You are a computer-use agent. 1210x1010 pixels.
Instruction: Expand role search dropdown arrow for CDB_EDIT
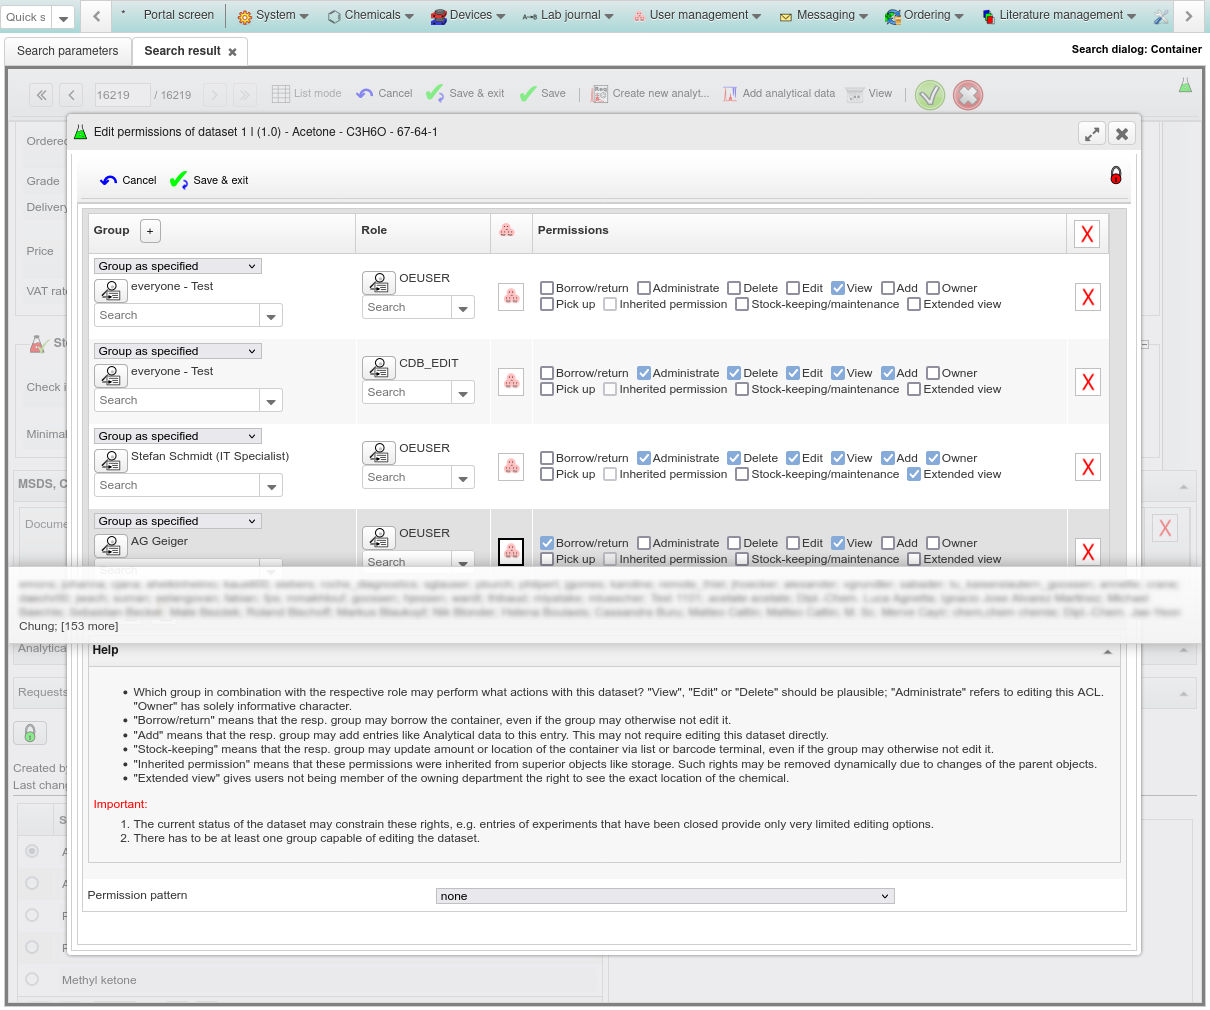463,393
